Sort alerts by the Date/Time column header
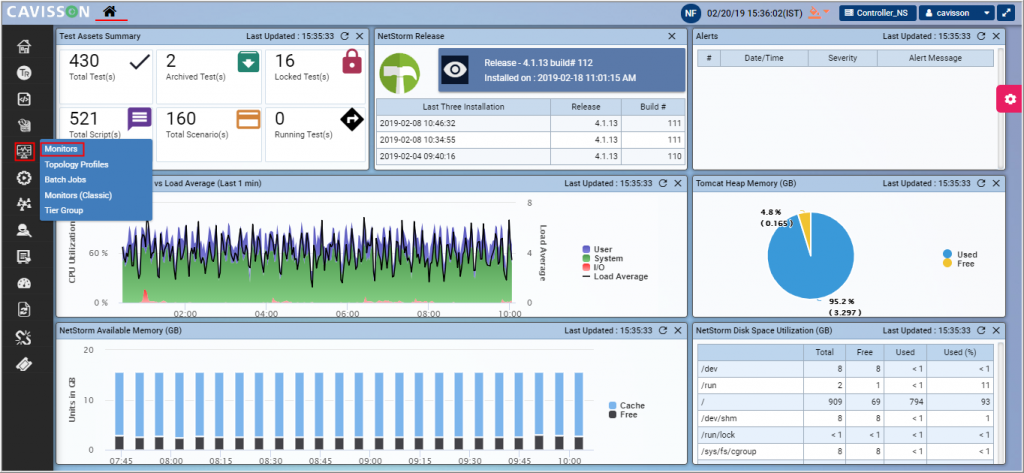The height and width of the screenshot is (473, 1024). point(764,58)
